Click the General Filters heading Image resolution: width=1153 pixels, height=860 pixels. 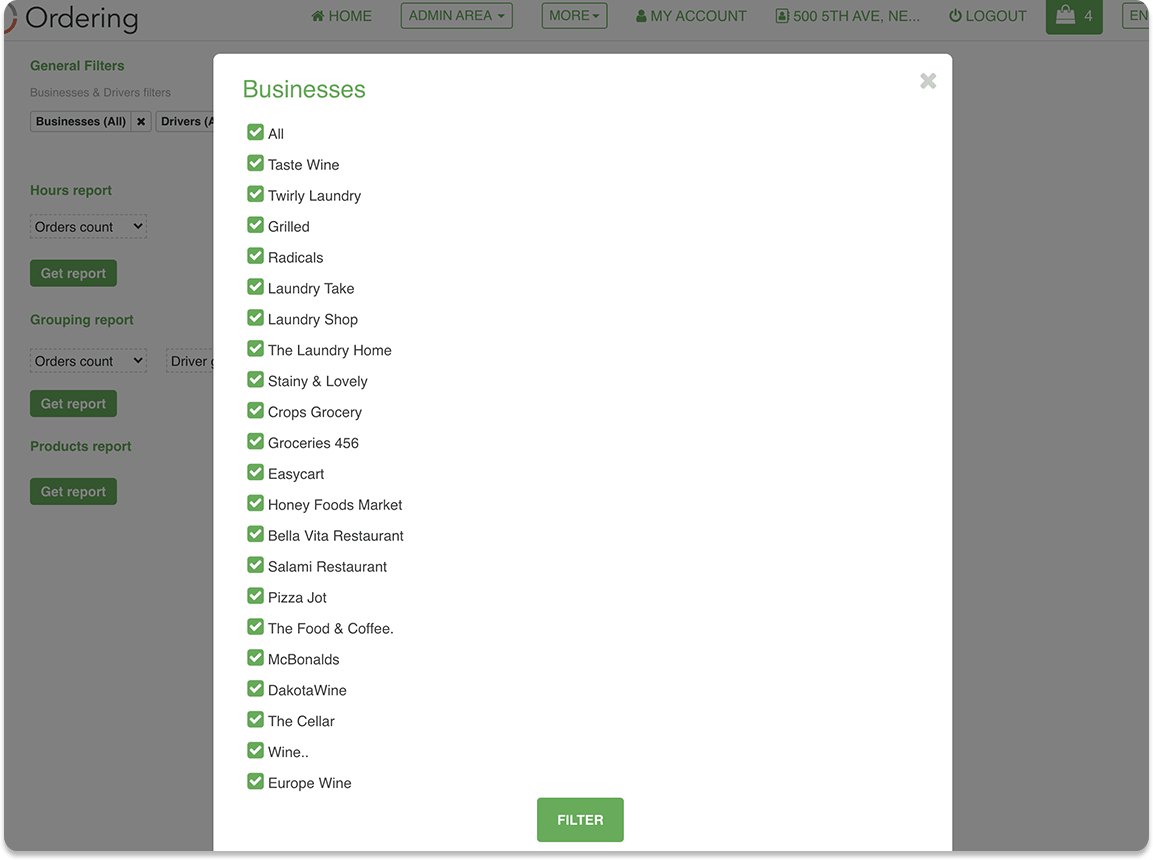coord(77,65)
